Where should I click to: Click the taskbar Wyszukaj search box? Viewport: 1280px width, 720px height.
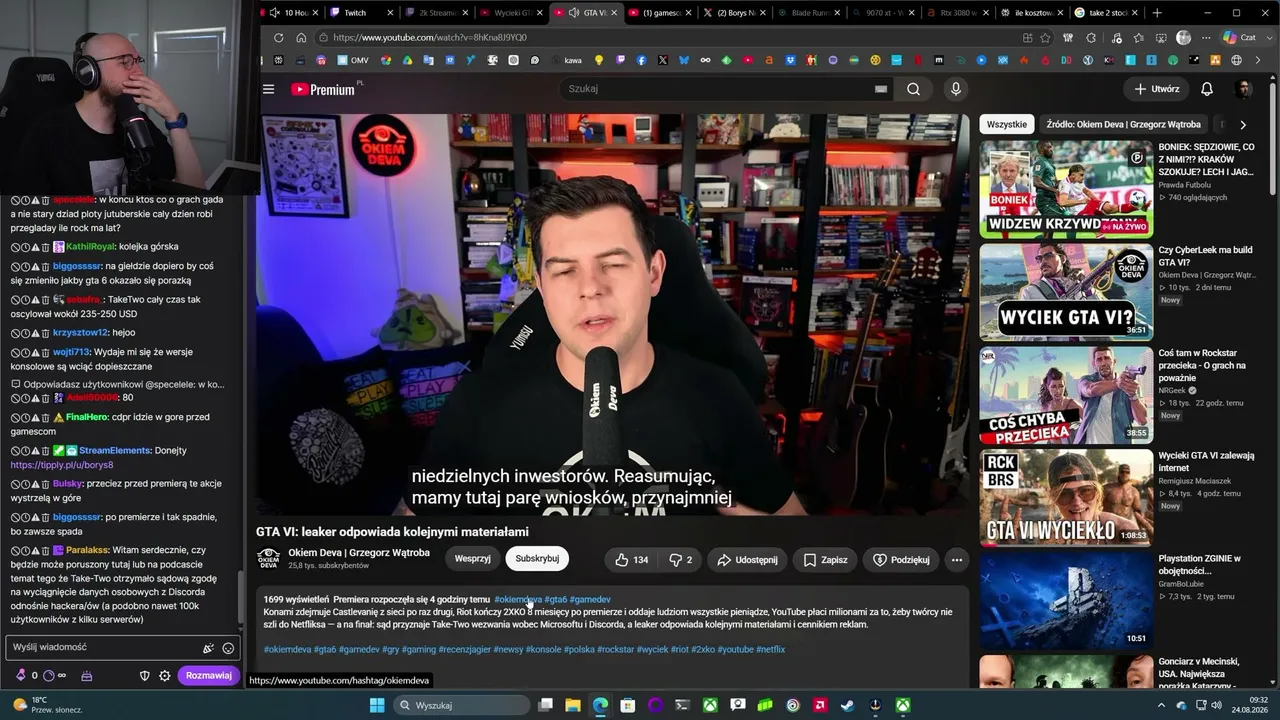tap(460, 705)
